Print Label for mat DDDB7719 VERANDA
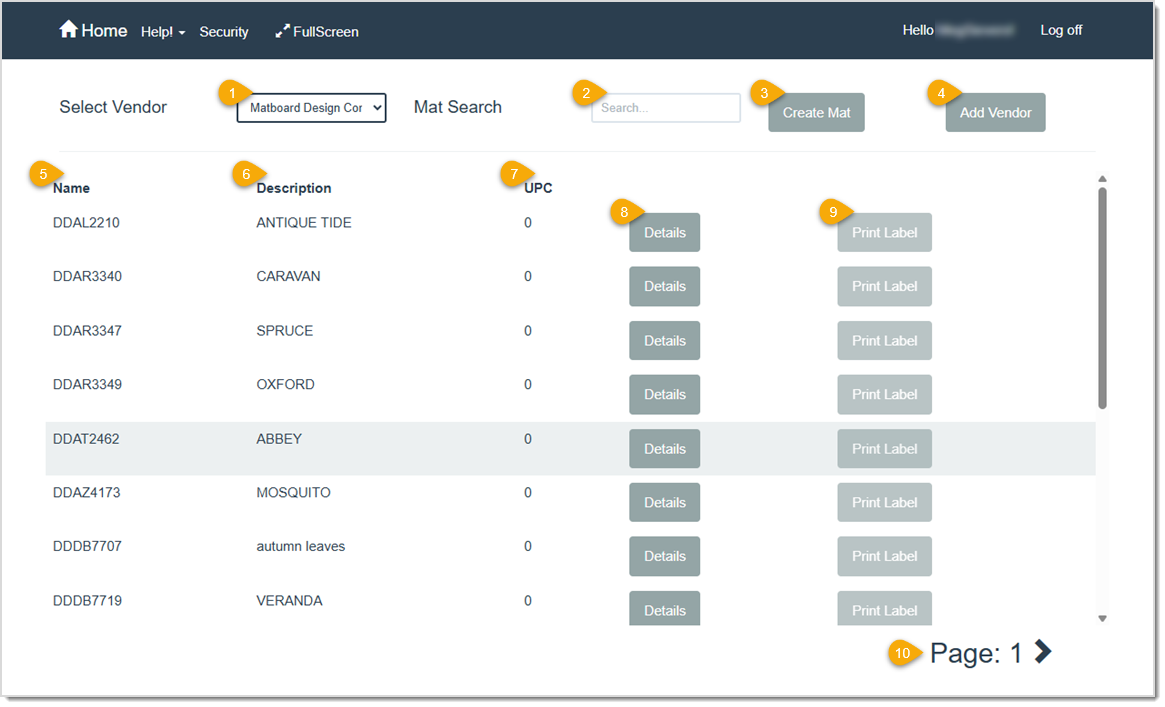1165x707 pixels. tap(884, 610)
